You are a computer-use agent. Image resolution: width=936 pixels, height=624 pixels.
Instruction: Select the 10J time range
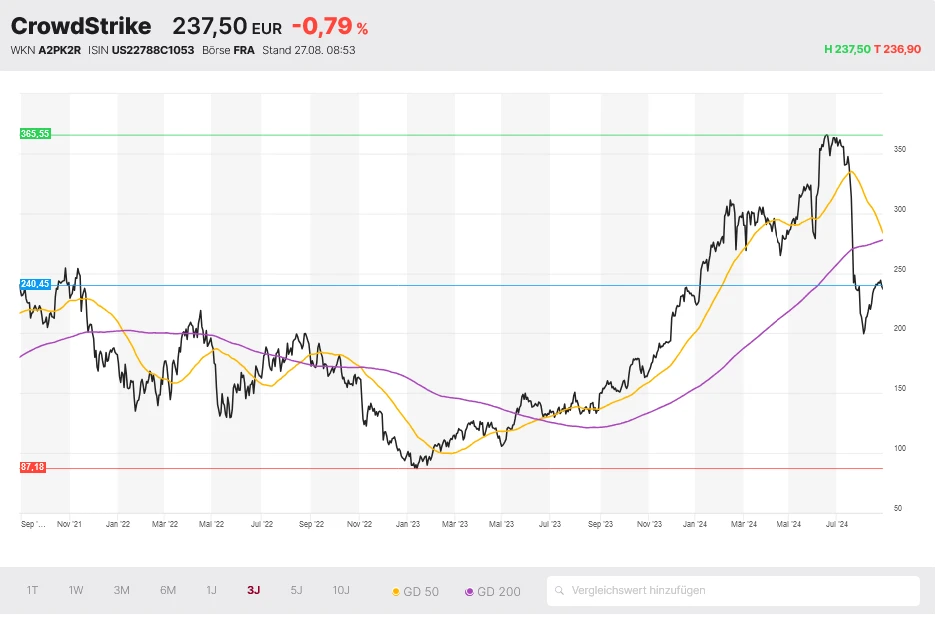341,590
